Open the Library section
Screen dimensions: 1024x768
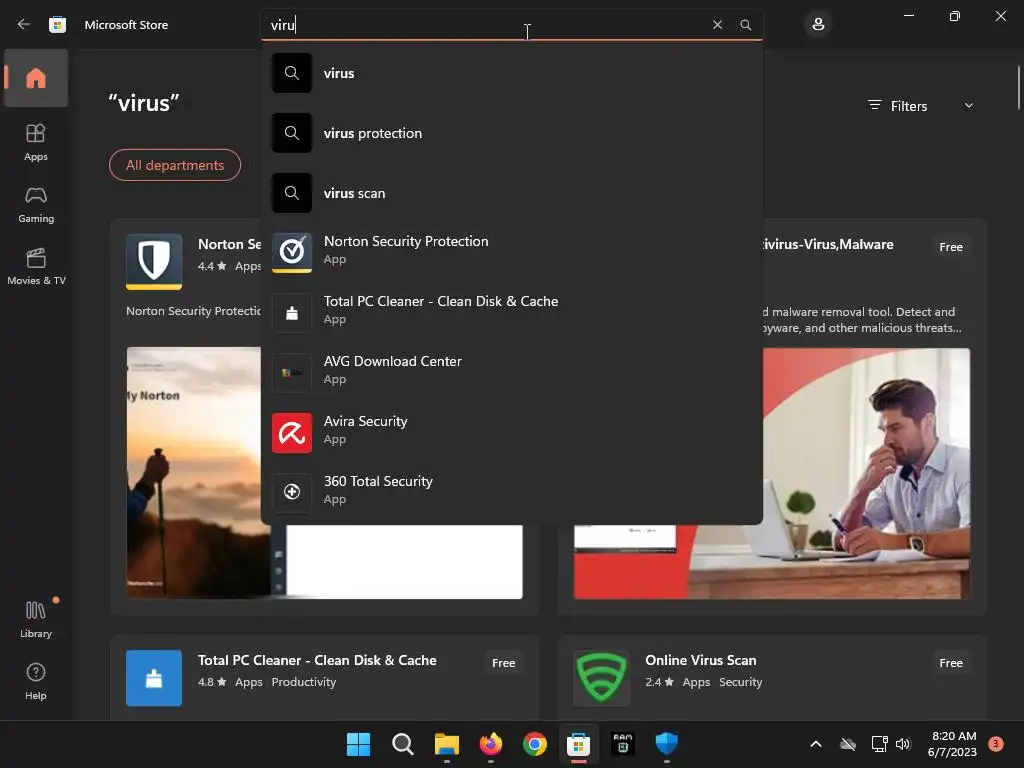tap(36, 619)
